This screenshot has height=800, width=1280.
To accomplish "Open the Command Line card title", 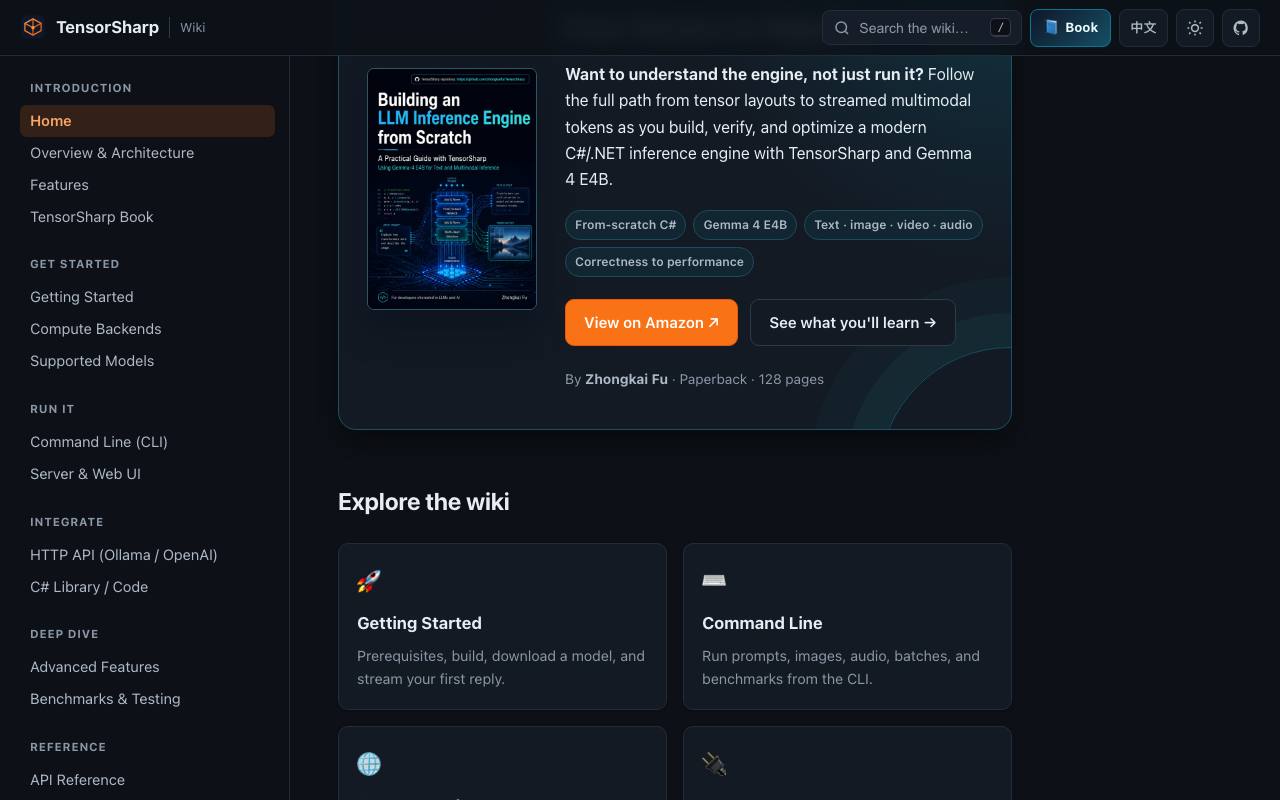I will pyautogui.click(x=762, y=623).
